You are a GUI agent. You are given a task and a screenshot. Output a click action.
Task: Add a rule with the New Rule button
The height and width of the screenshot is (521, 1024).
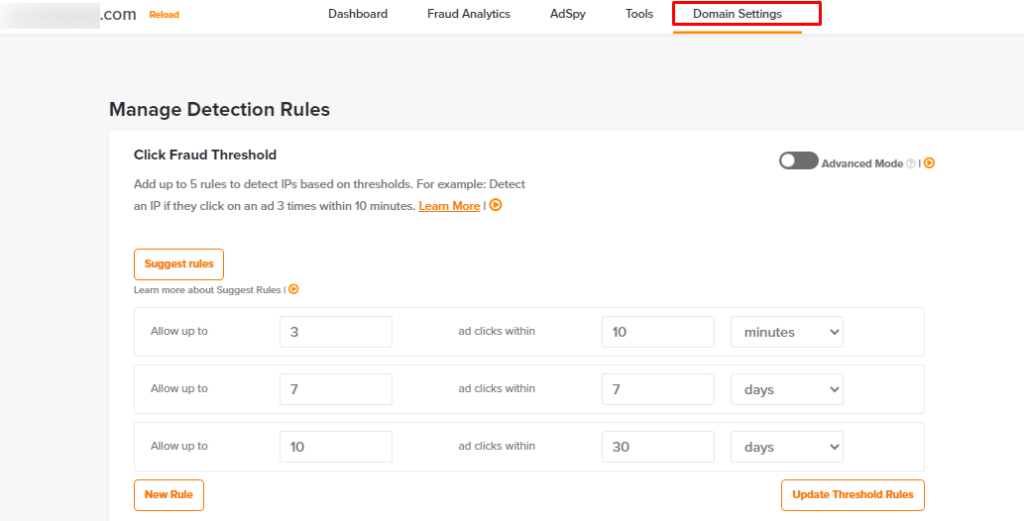click(x=168, y=495)
